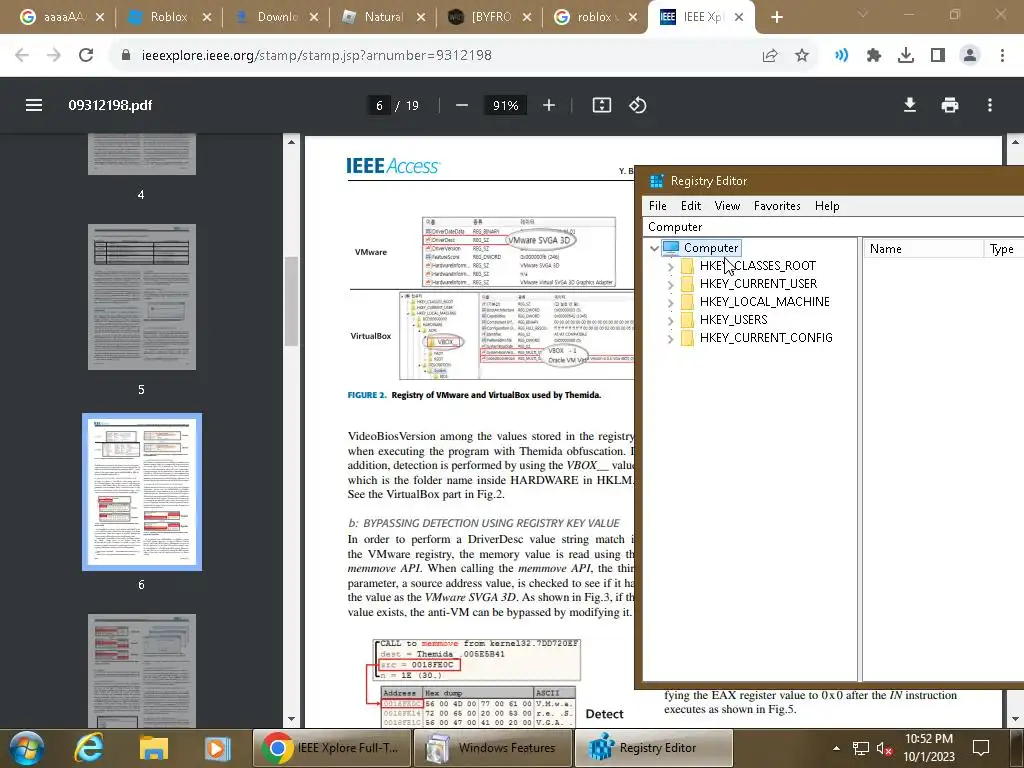Expand HKEY_CLASSES_ROOT in the registry tree
The image size is (1024, 768).
pyautogui.click(x=670, y=266)
